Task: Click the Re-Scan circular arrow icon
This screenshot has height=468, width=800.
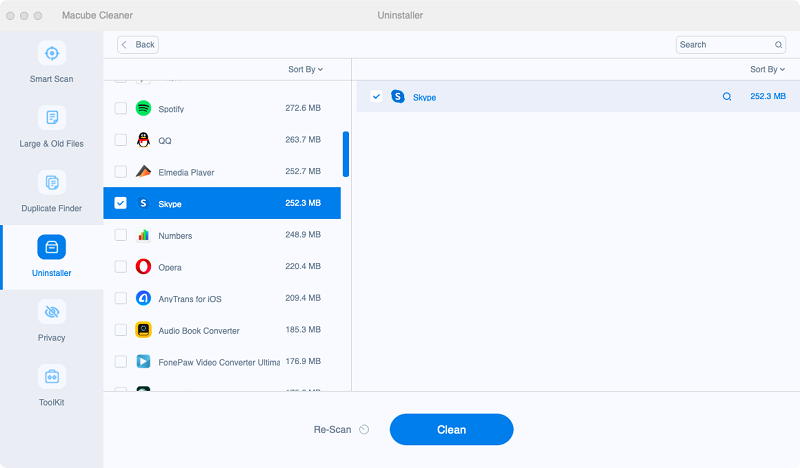Action: pyautogui.click(x=364, y=429)
